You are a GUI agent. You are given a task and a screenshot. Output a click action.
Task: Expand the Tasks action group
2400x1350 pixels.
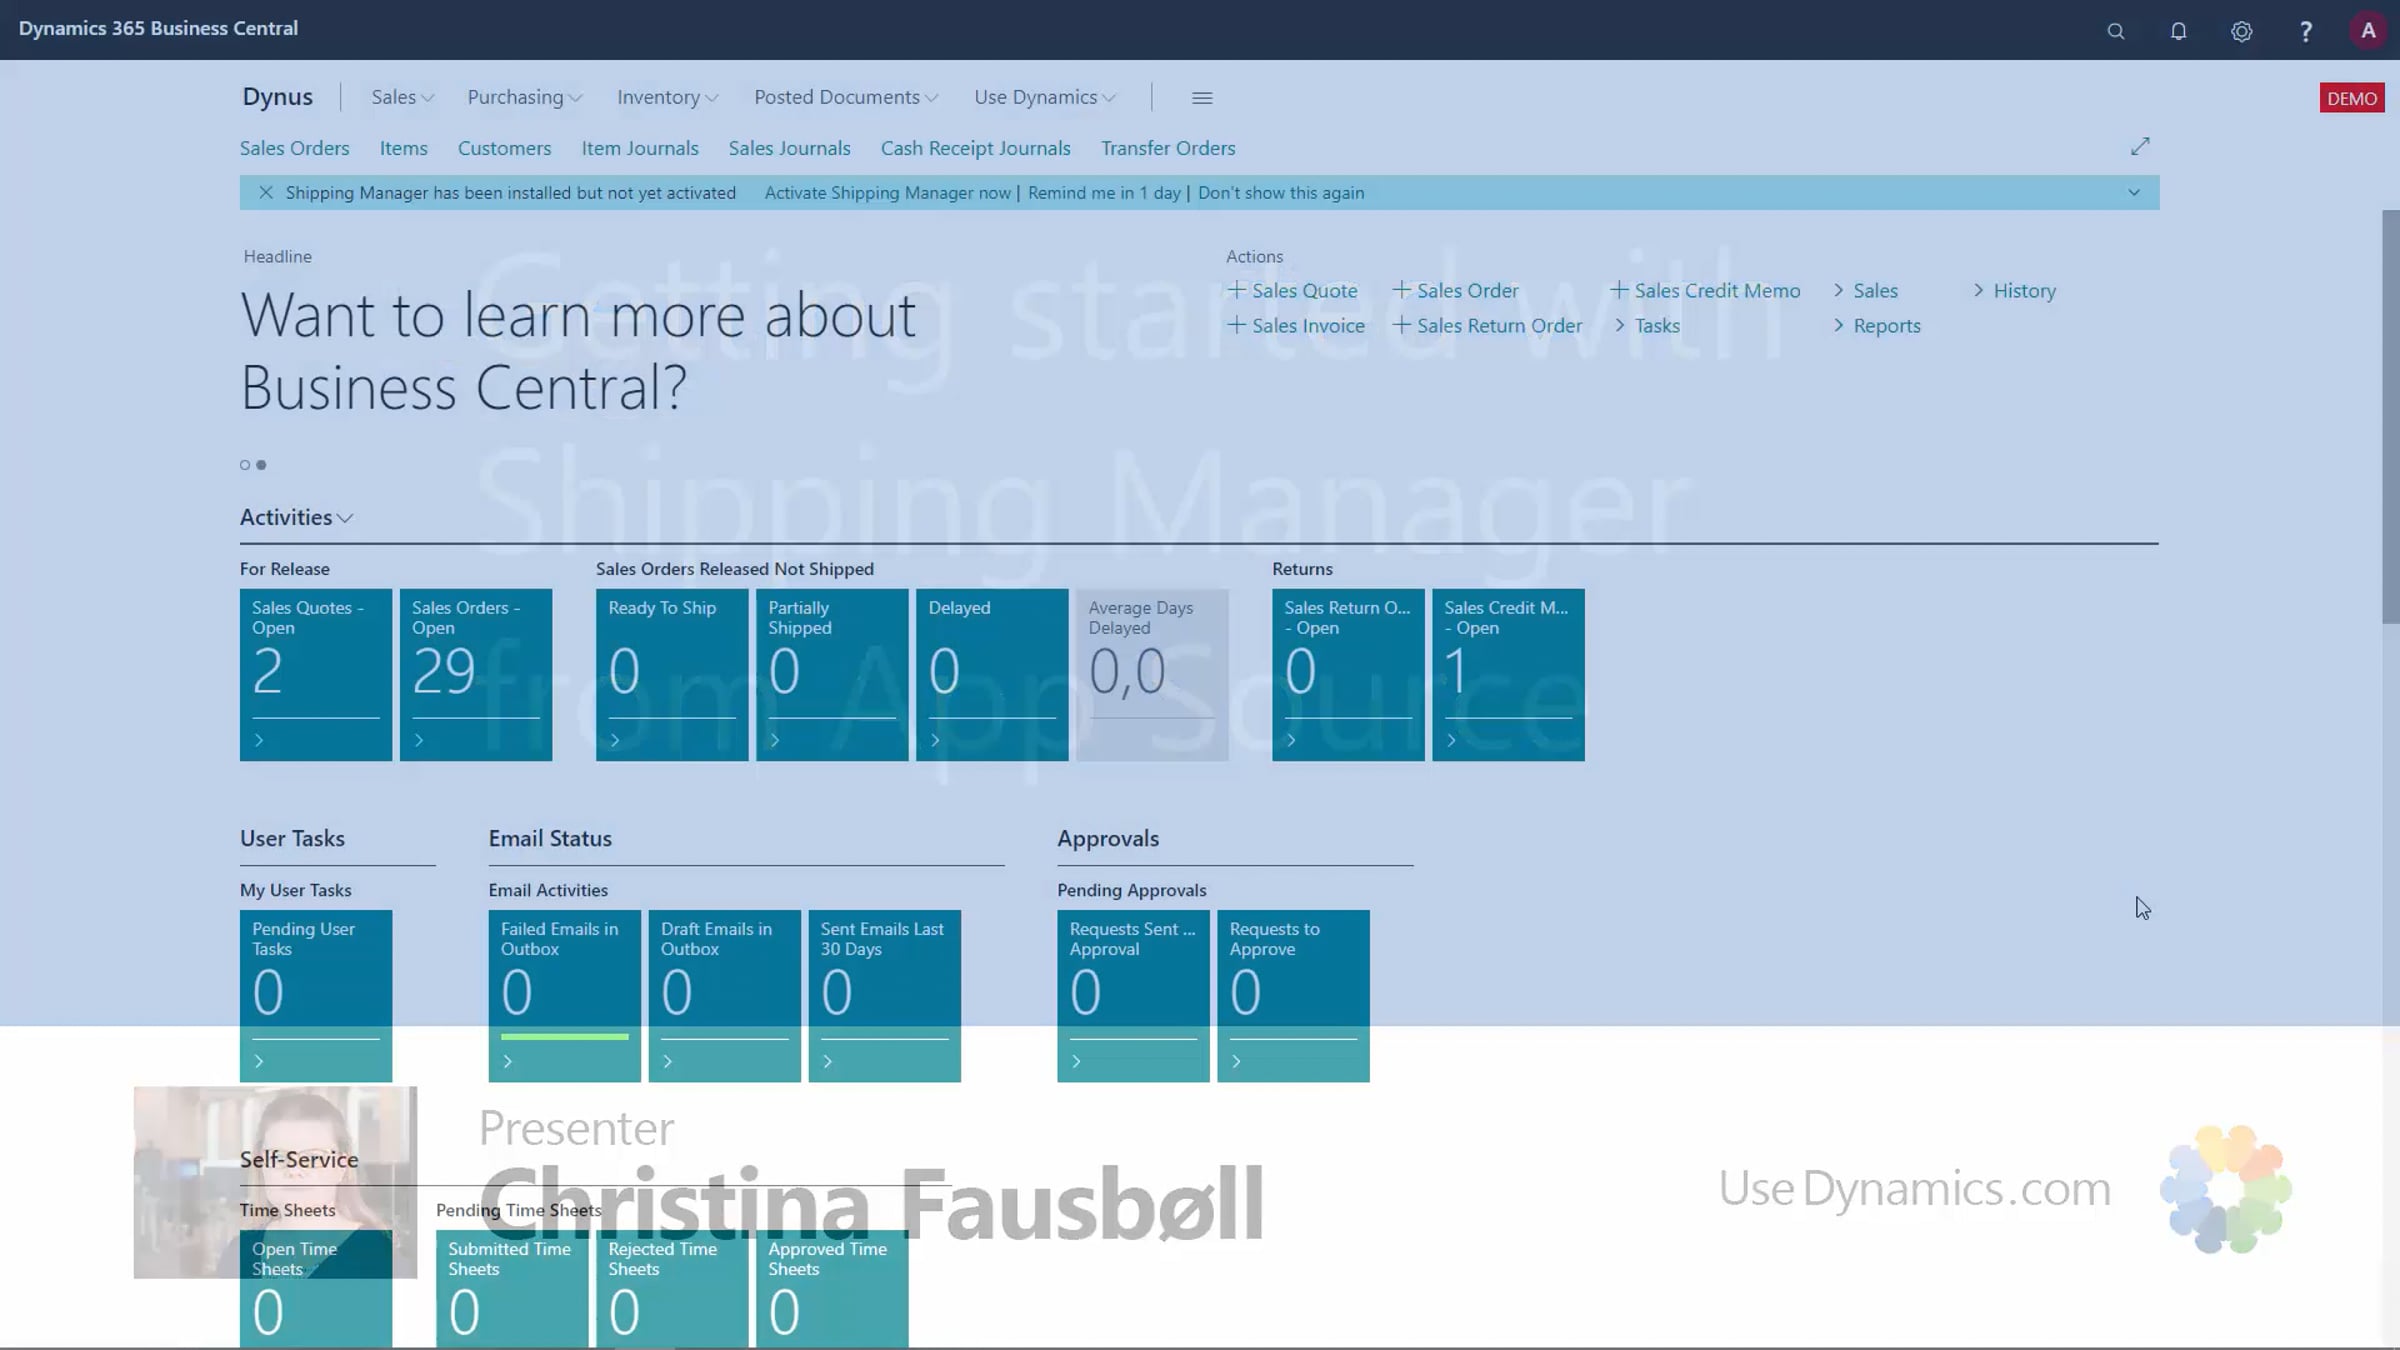click(x=1646, y=326)
